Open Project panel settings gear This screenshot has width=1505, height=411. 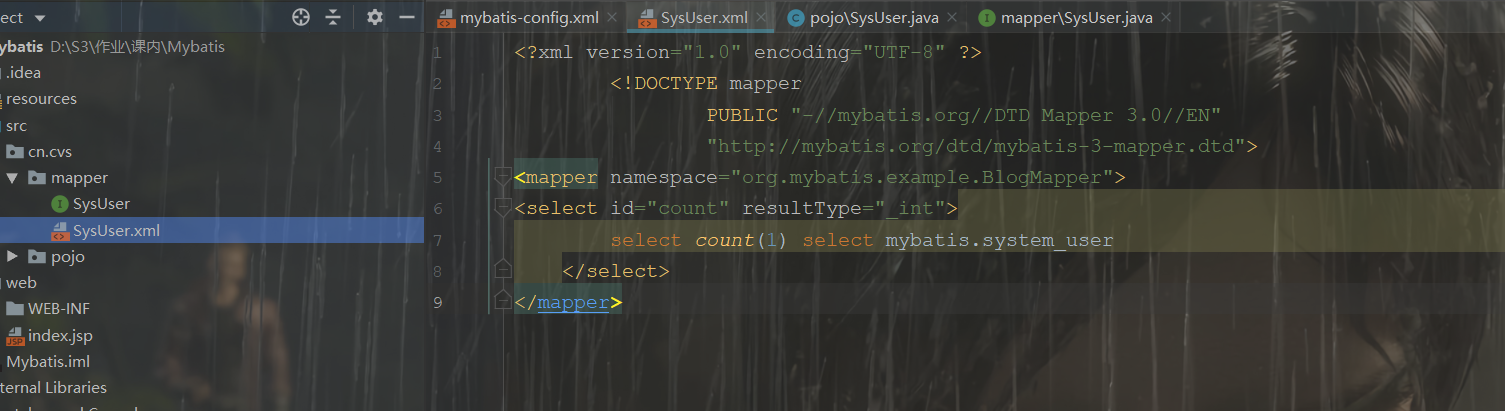375,17
